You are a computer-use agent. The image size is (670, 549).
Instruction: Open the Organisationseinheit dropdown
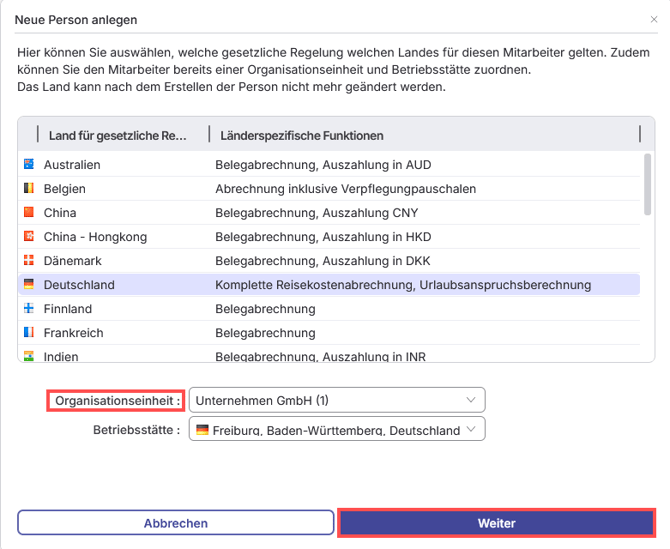[x=336, y=400]
